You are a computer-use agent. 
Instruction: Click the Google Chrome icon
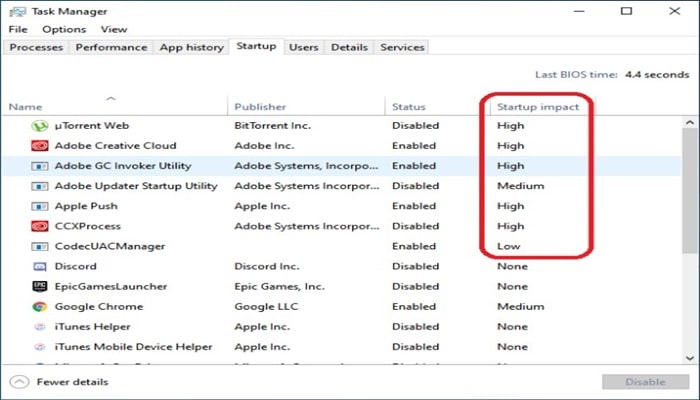pyautogui.click(x=40, y=307)
